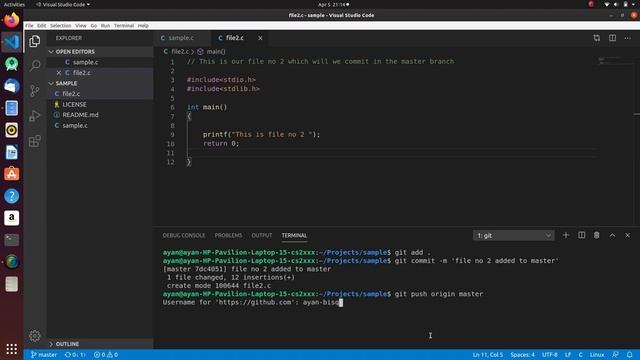Kill terminal with trash icon
The height and width of the screenshot is (360, 640).
(596, 235)
